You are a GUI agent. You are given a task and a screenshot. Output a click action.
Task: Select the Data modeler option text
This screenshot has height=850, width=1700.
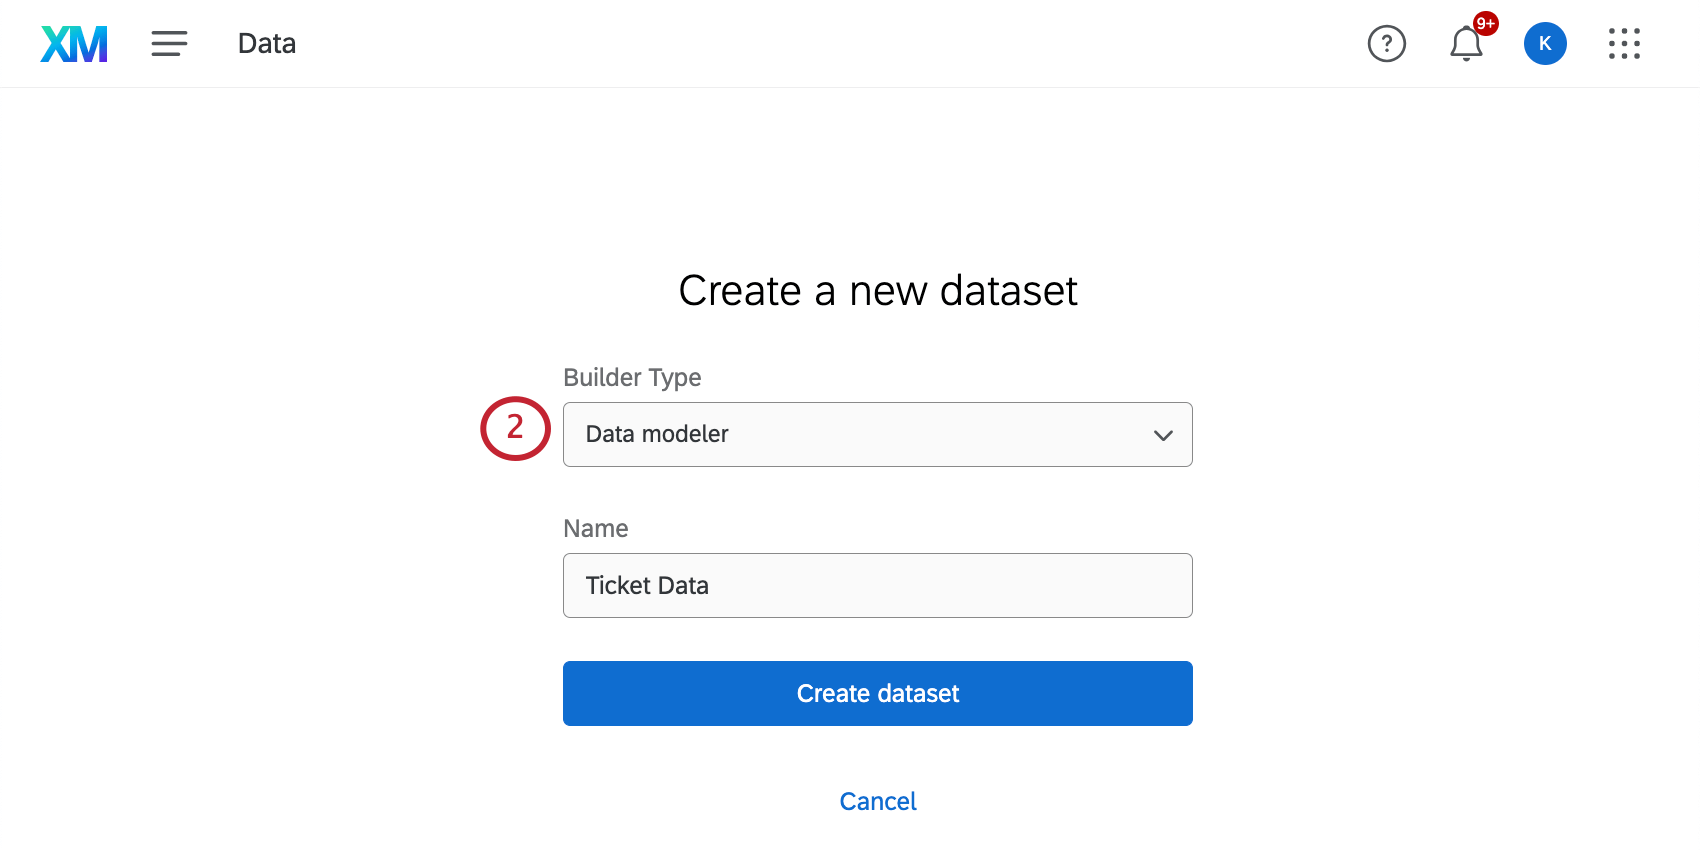point(657,434)
